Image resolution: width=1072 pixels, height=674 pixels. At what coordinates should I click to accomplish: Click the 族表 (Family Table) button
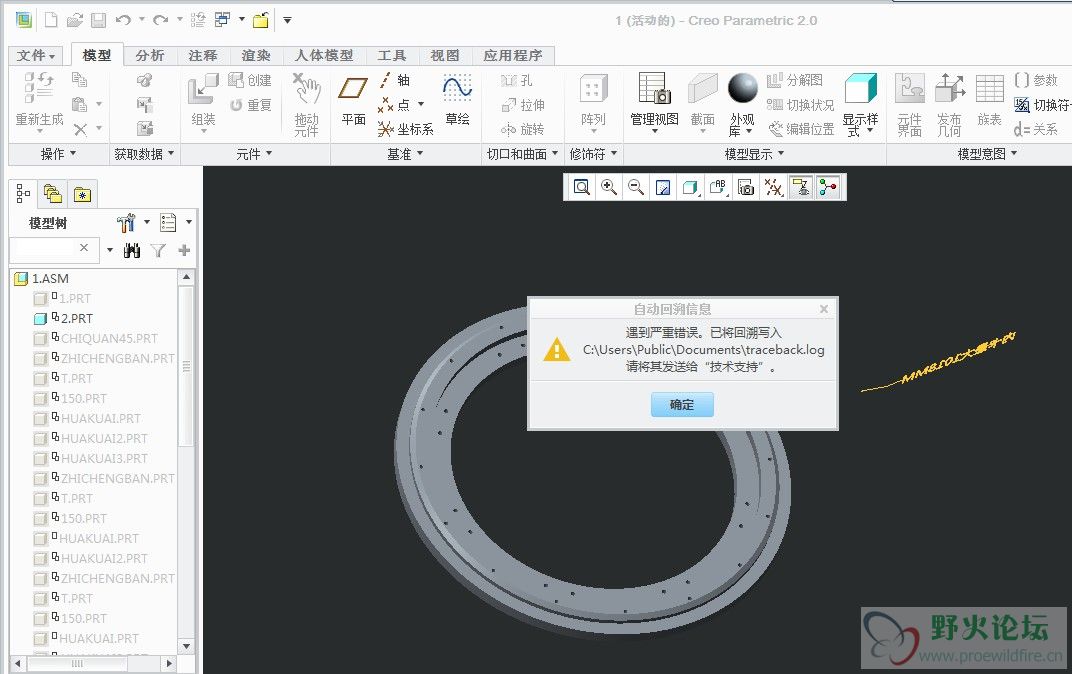point(989,101)
